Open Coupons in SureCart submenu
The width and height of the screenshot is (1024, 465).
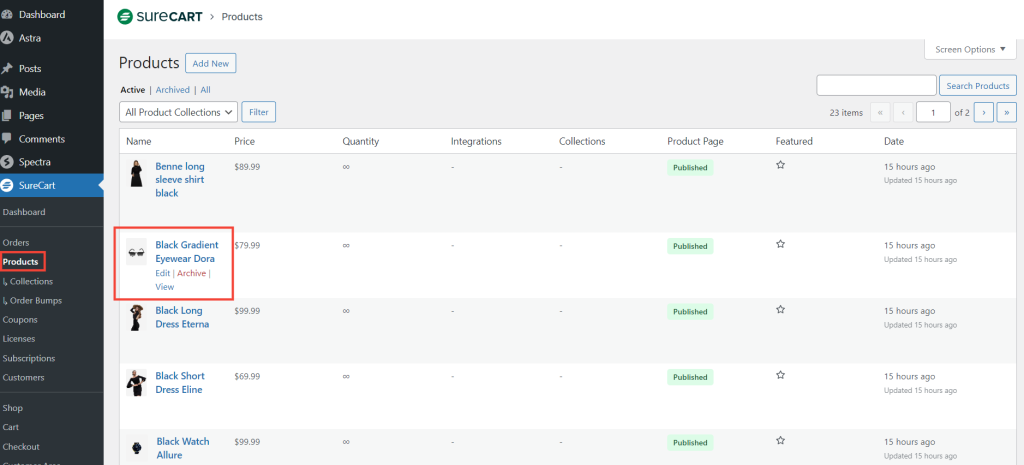click(20, 320)
